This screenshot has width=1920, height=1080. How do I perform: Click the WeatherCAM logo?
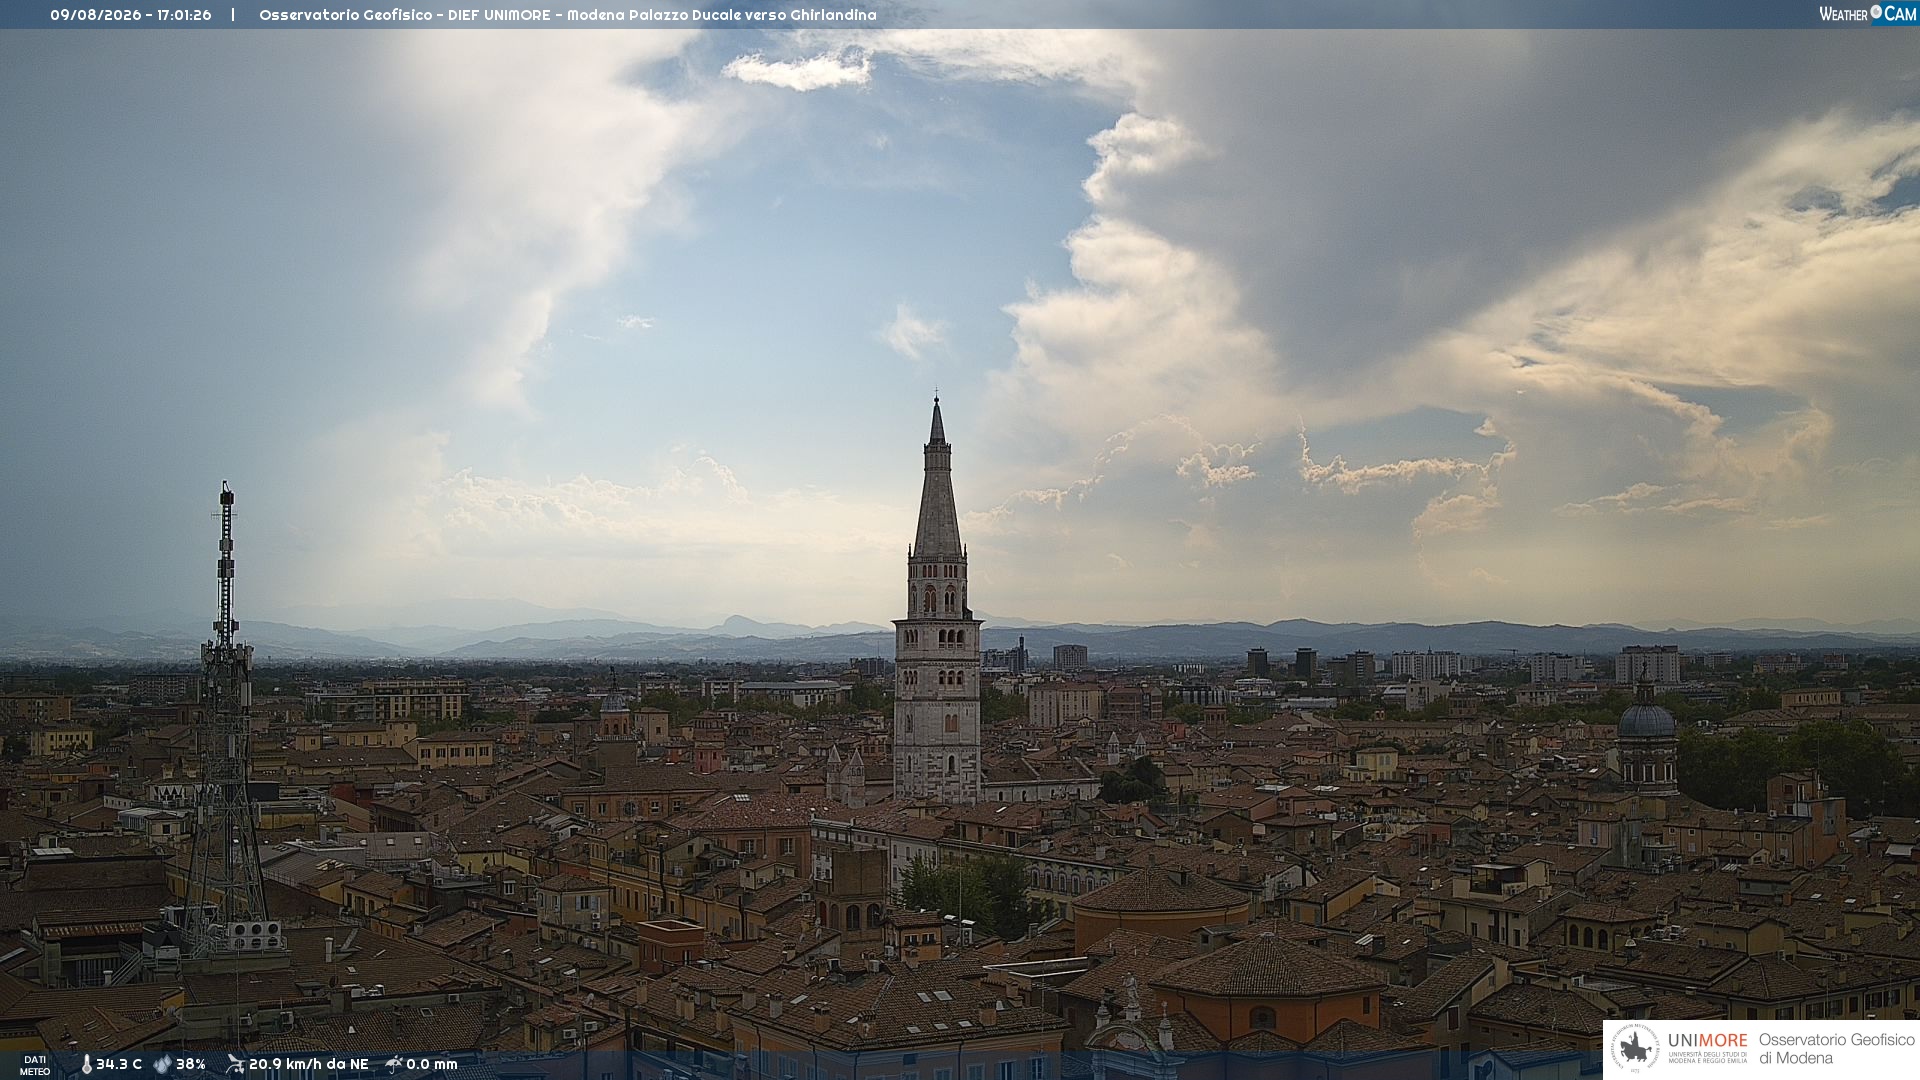click(x=1867, y=14)
